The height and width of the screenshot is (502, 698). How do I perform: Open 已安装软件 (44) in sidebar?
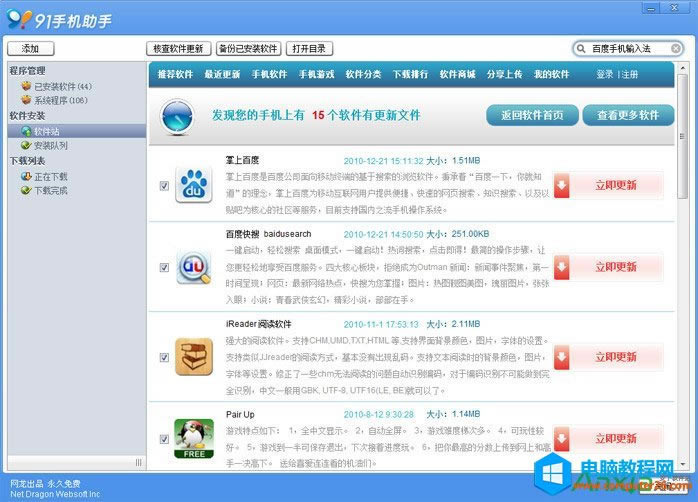[62, 86]
